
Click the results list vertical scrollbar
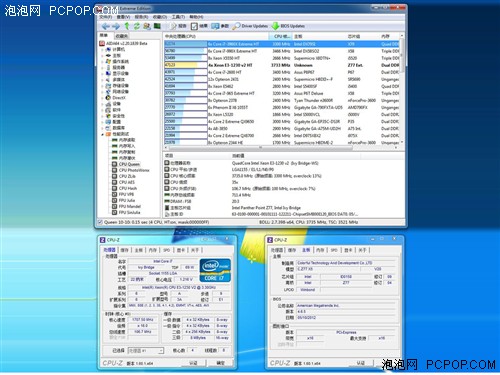(402, 90)
